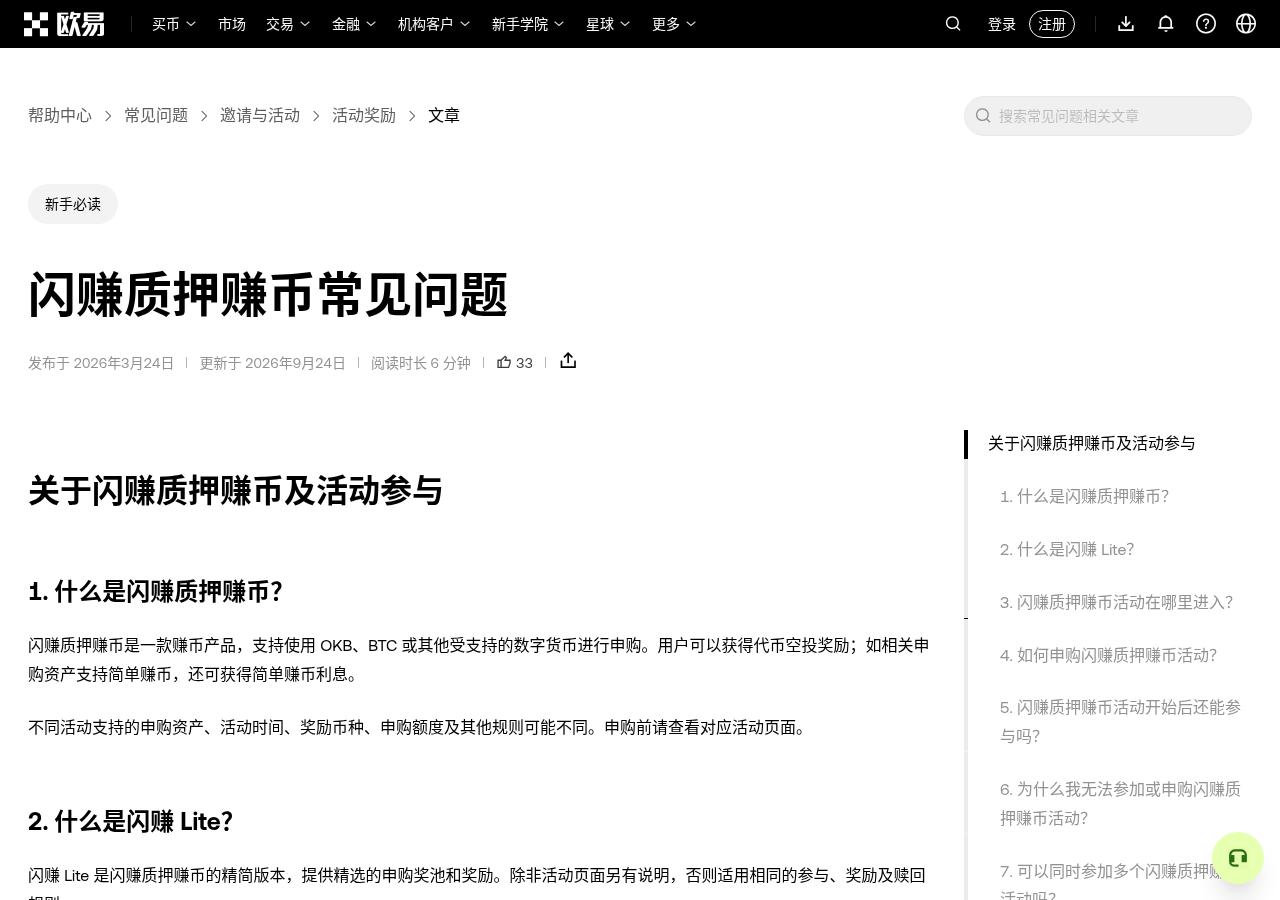The width and height of the screenshot is (1280, 900).
Task: Click the download app icon
Action: click(1126, 24)
